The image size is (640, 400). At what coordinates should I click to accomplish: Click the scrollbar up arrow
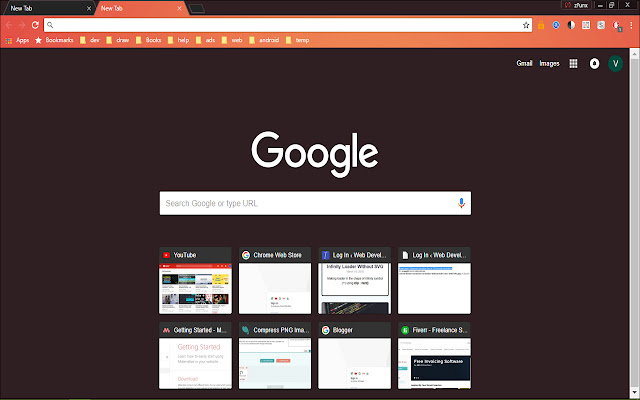(634, 53)
